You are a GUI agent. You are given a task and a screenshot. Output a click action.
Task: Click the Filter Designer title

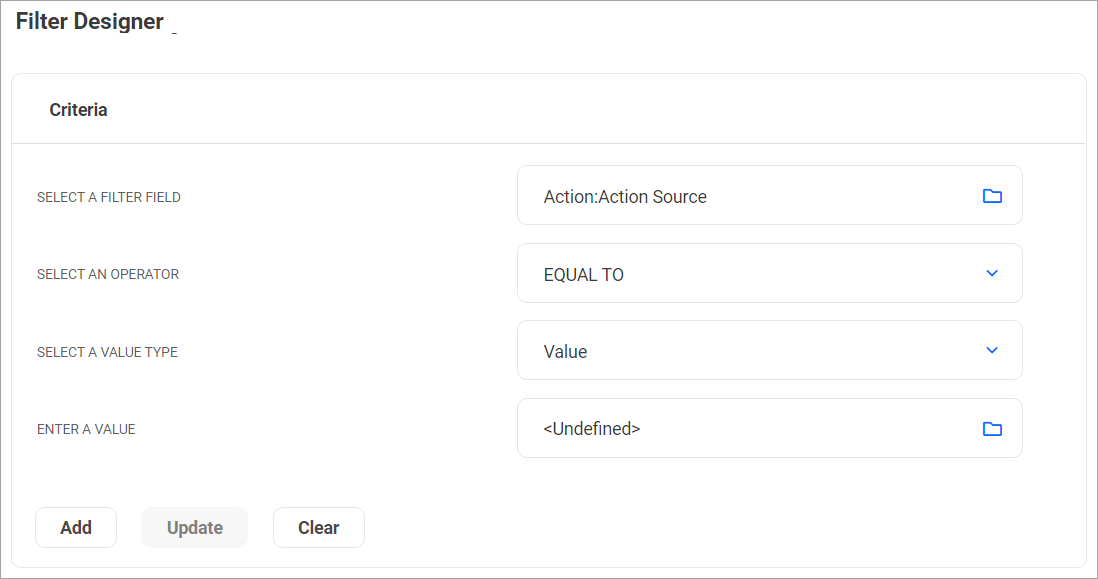[x=89, y=20]
